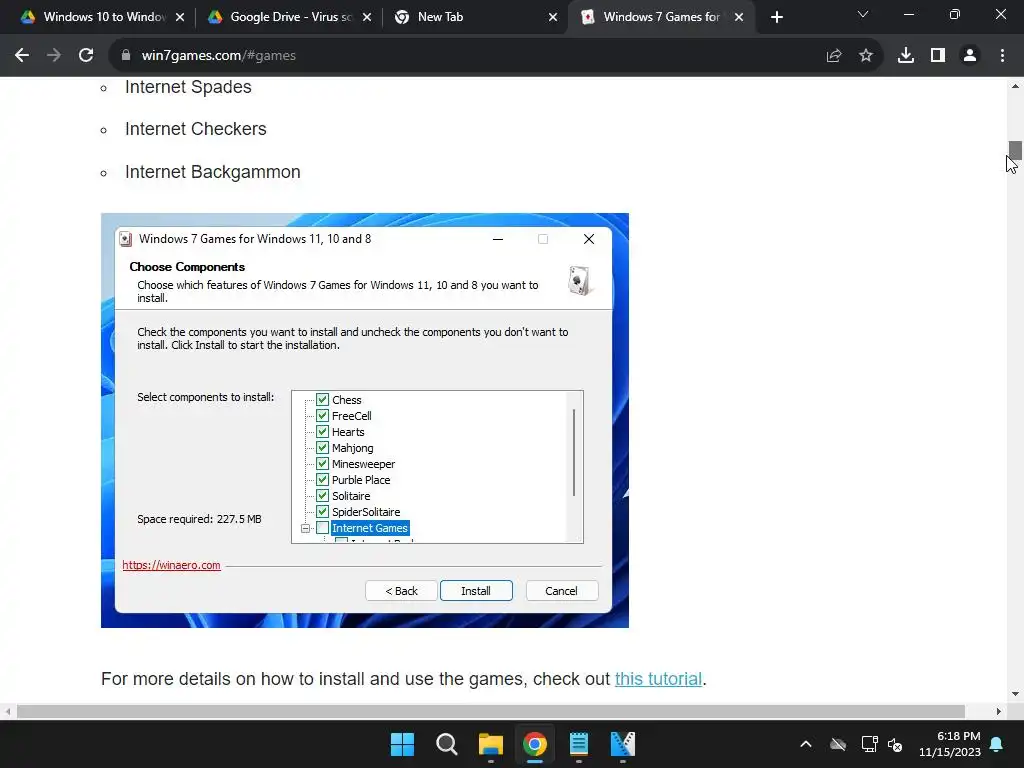Viewport: 1024px width, 768px height.
Task: Close the Windows 10 to Windows tab
Action: (x=180, y=17)
